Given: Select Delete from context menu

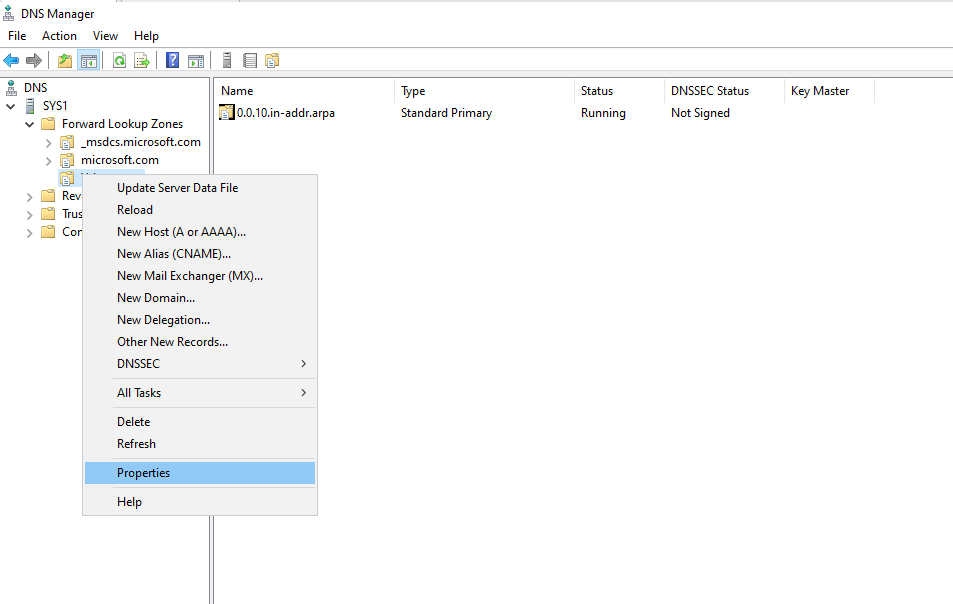Looking at the screenshot, I should click(200, 422).
